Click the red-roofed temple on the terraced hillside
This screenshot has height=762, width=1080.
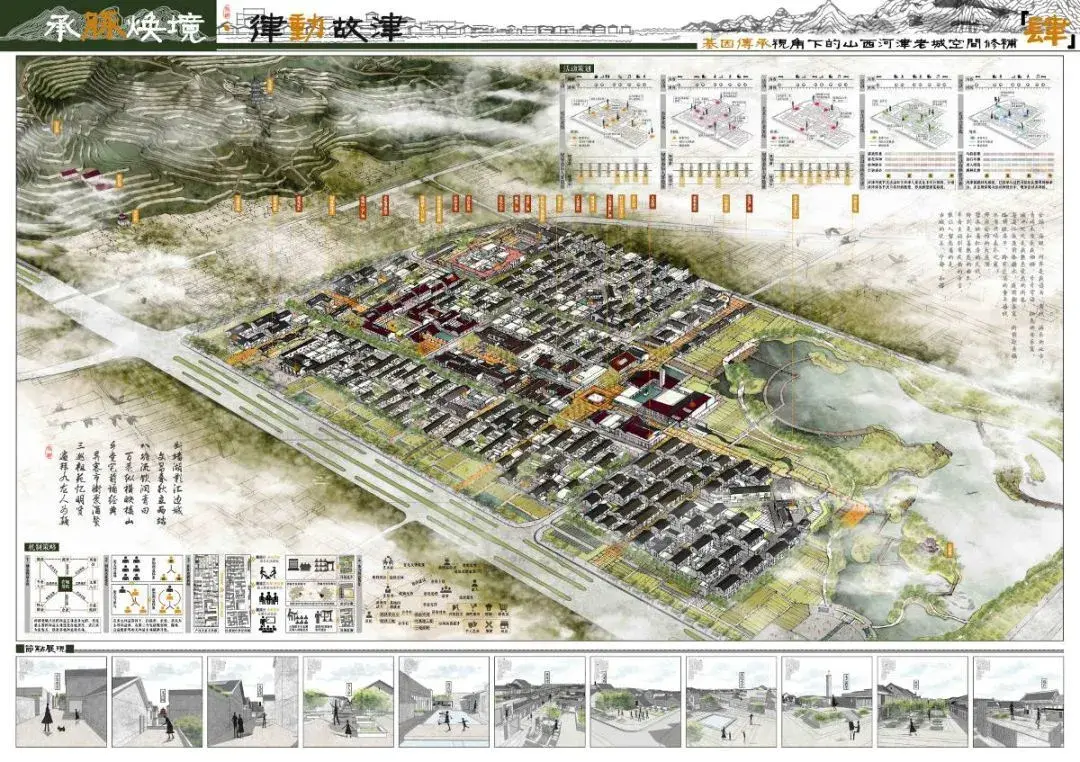(88, 178)
